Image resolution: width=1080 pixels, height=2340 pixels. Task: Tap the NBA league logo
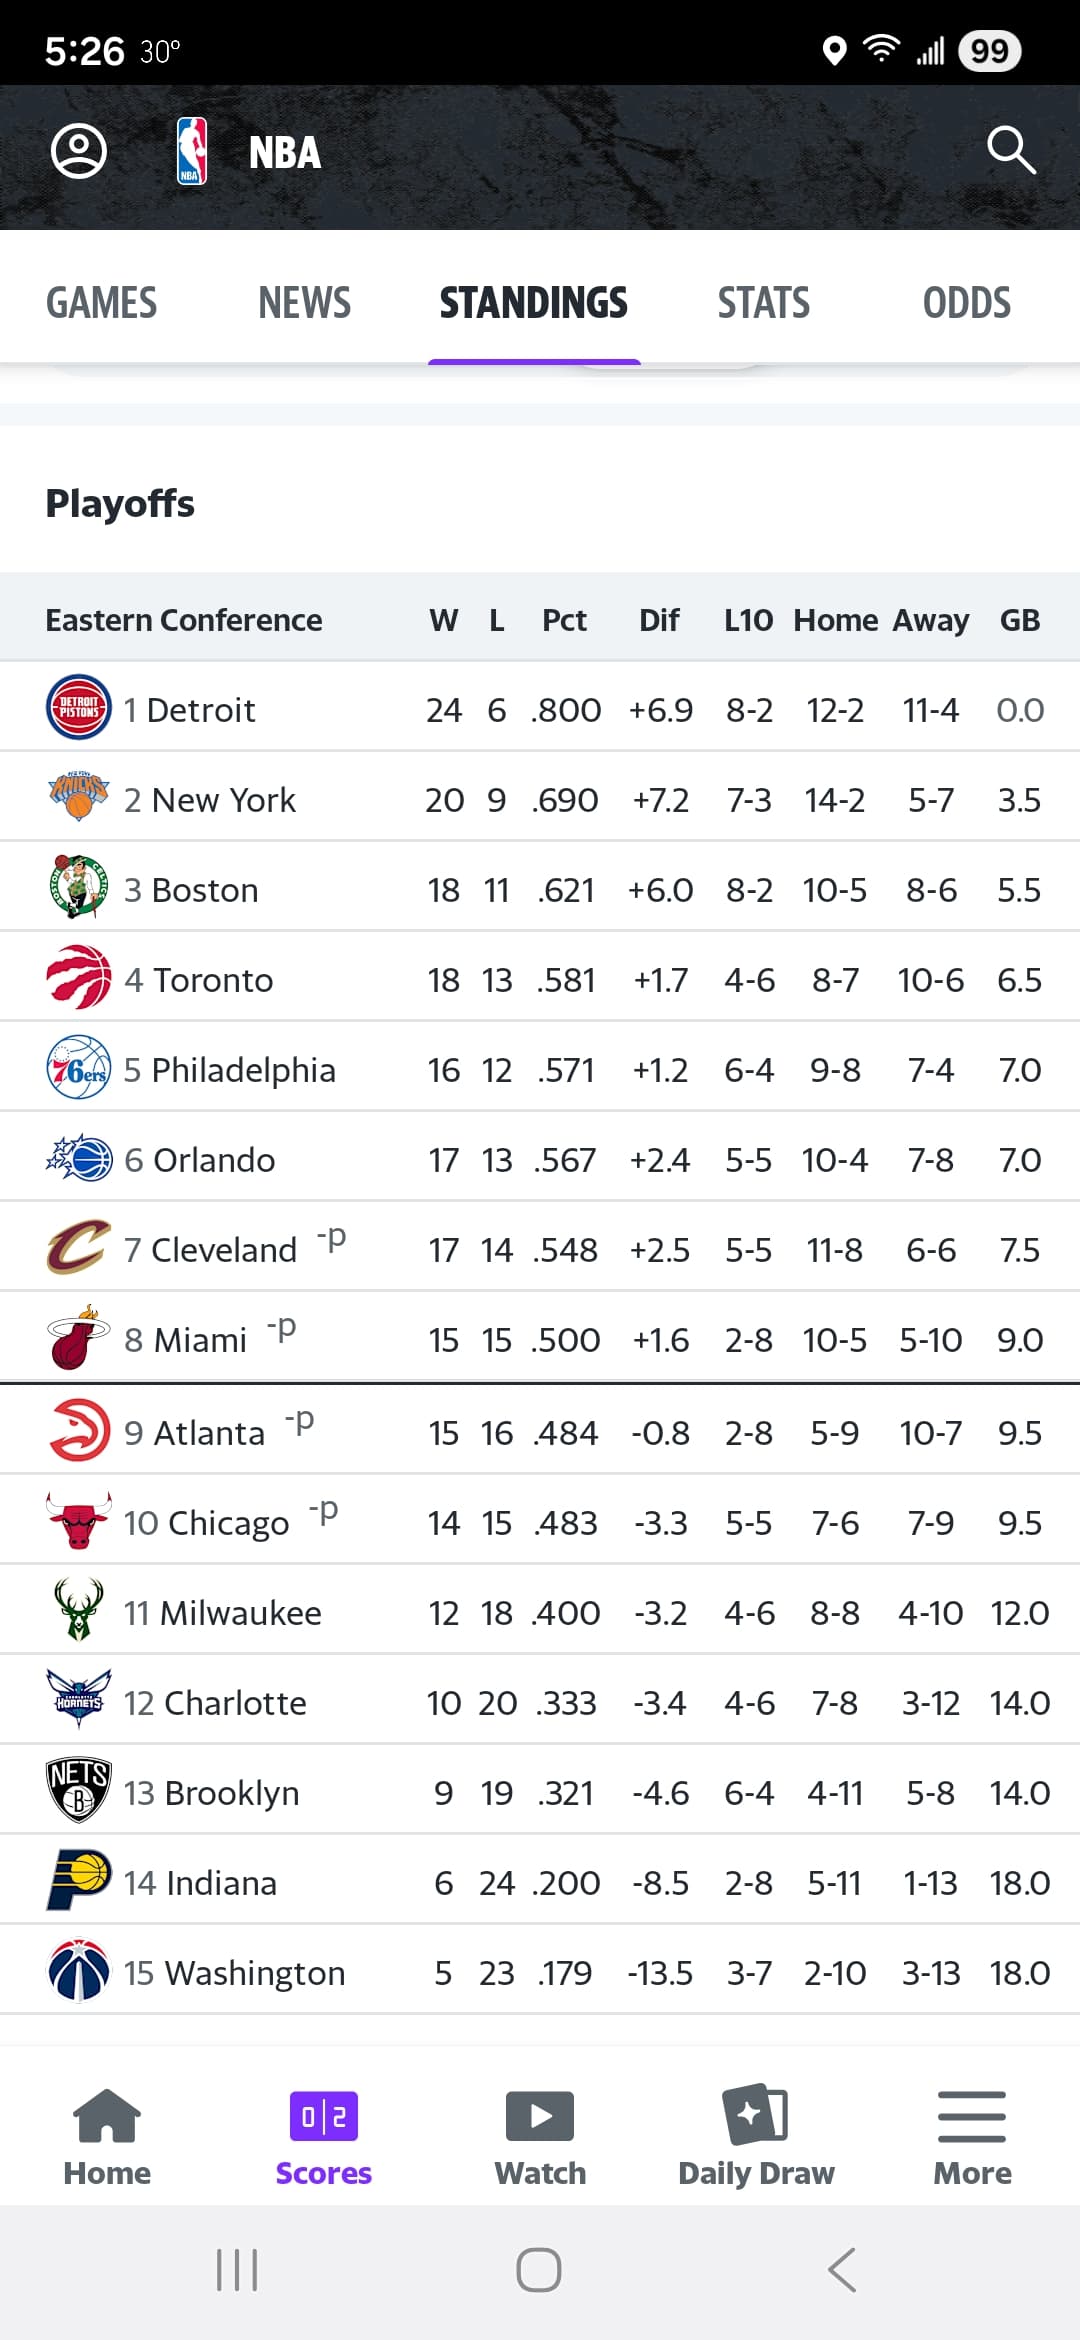(x=191, y=152)
